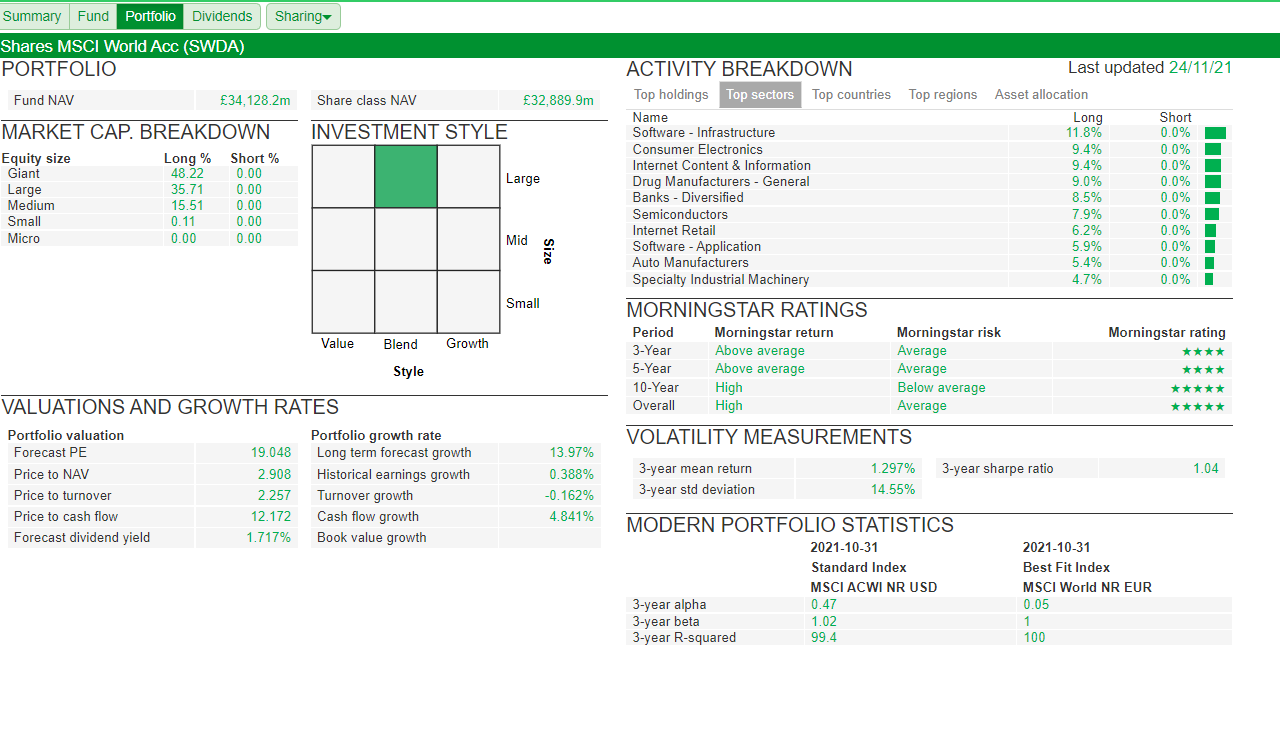
Task: Click the 10-Year Morningstar star rating
Action: 1198,388
